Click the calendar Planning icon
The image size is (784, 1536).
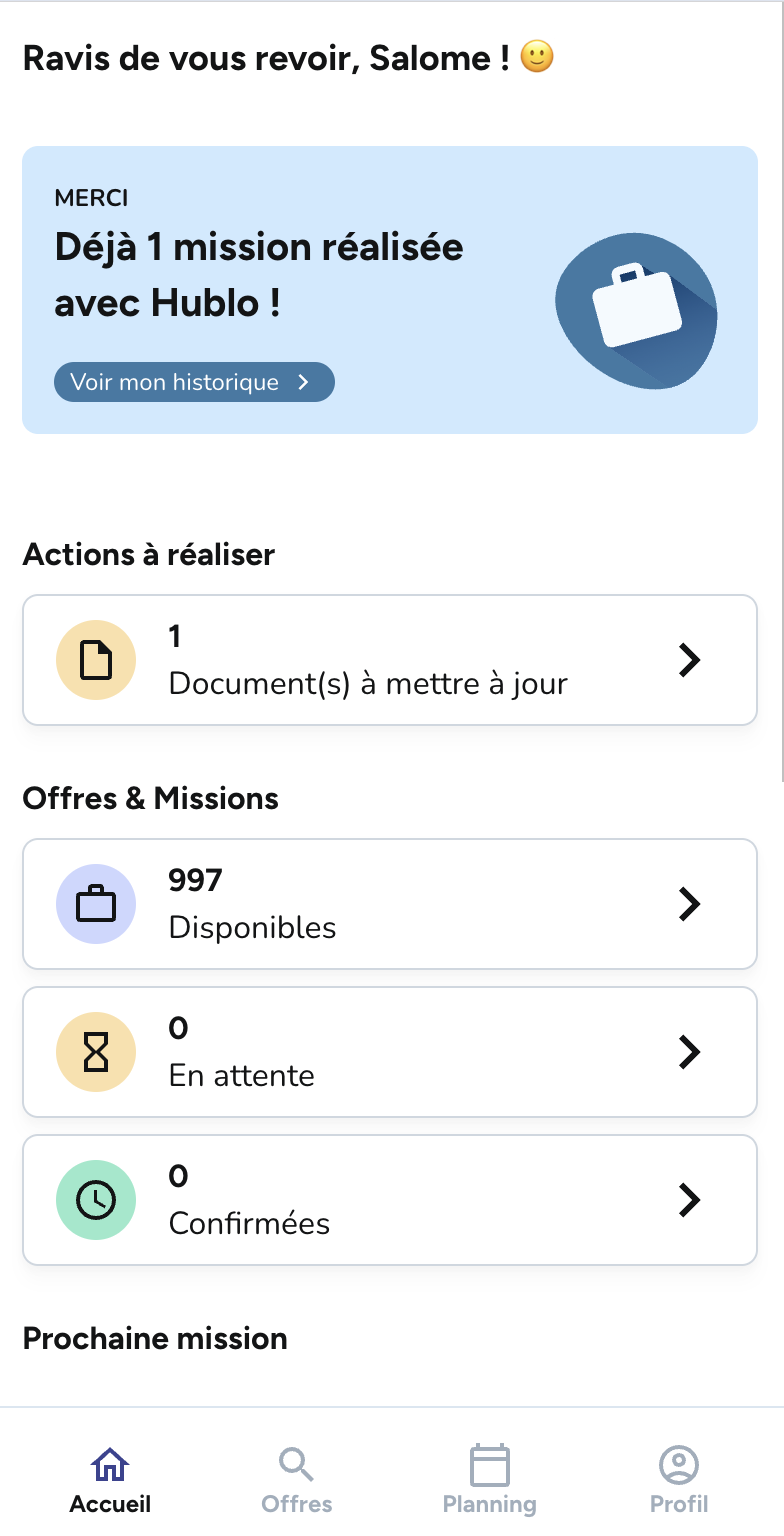click(490, 1466)
